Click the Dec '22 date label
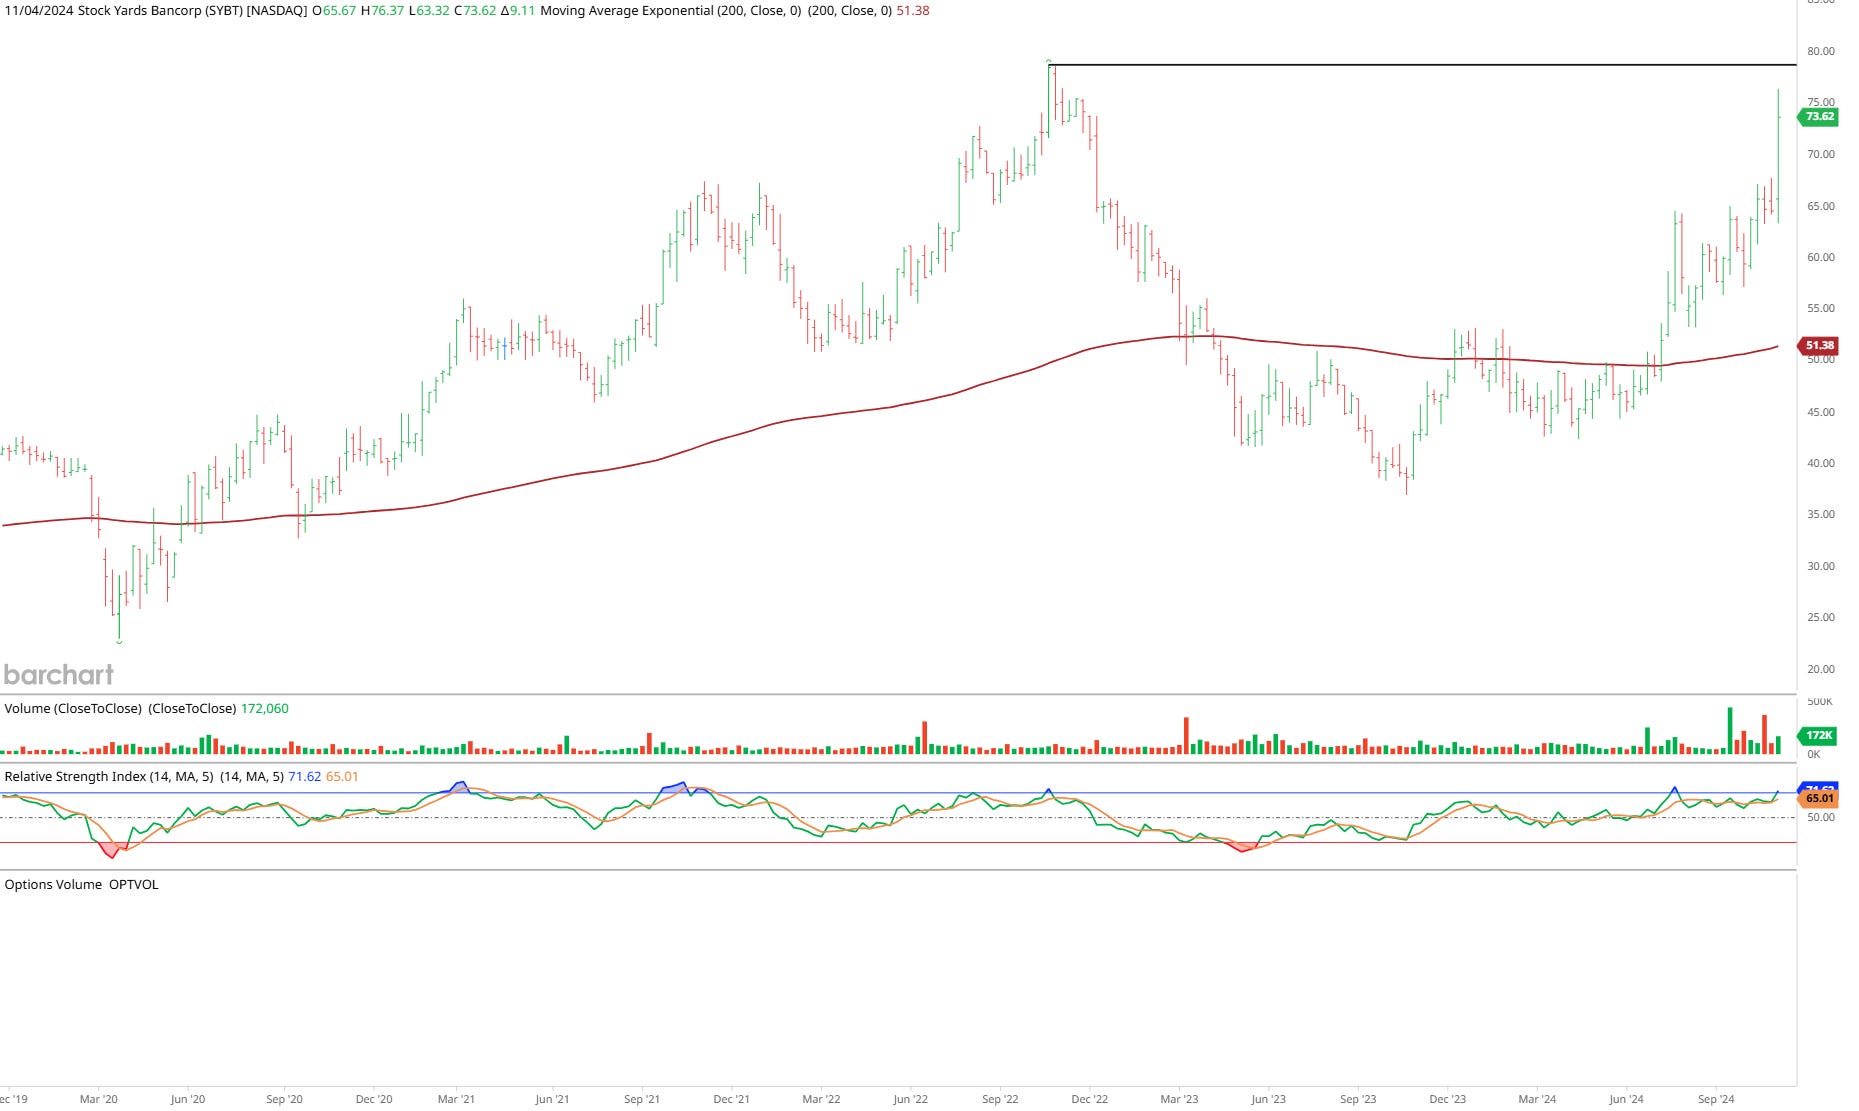The image size is (1859, 1111). [1089, 1099]
